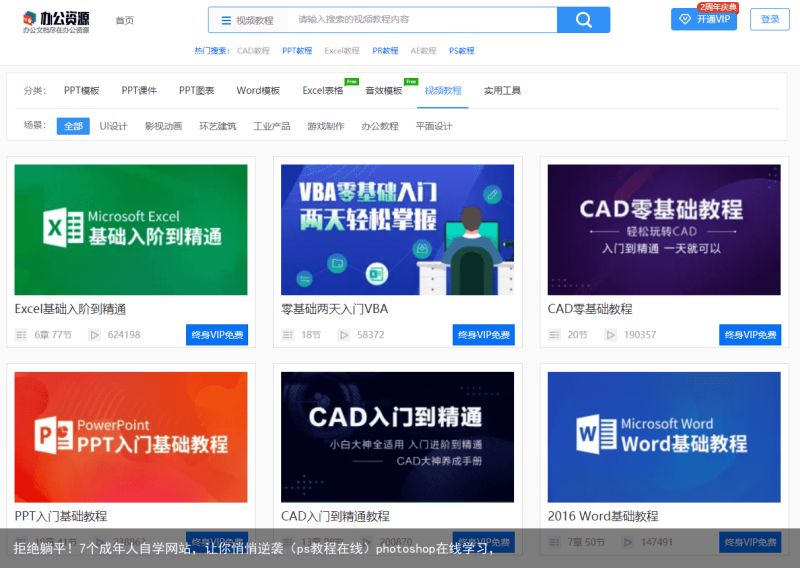Click the 登录 login button
This screenshot has height=568, width=800.
click(770, 19)
